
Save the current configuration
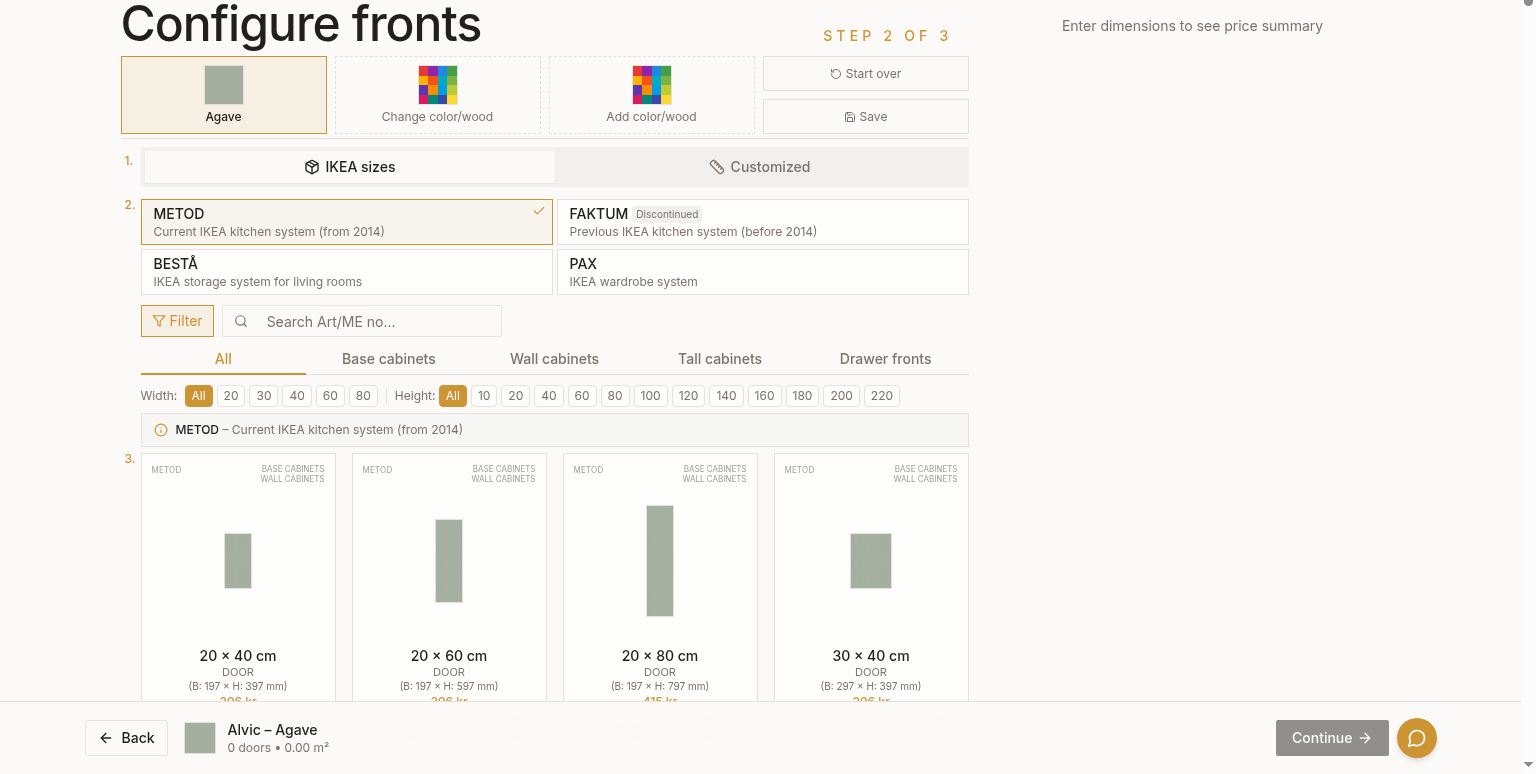(866, 117)
